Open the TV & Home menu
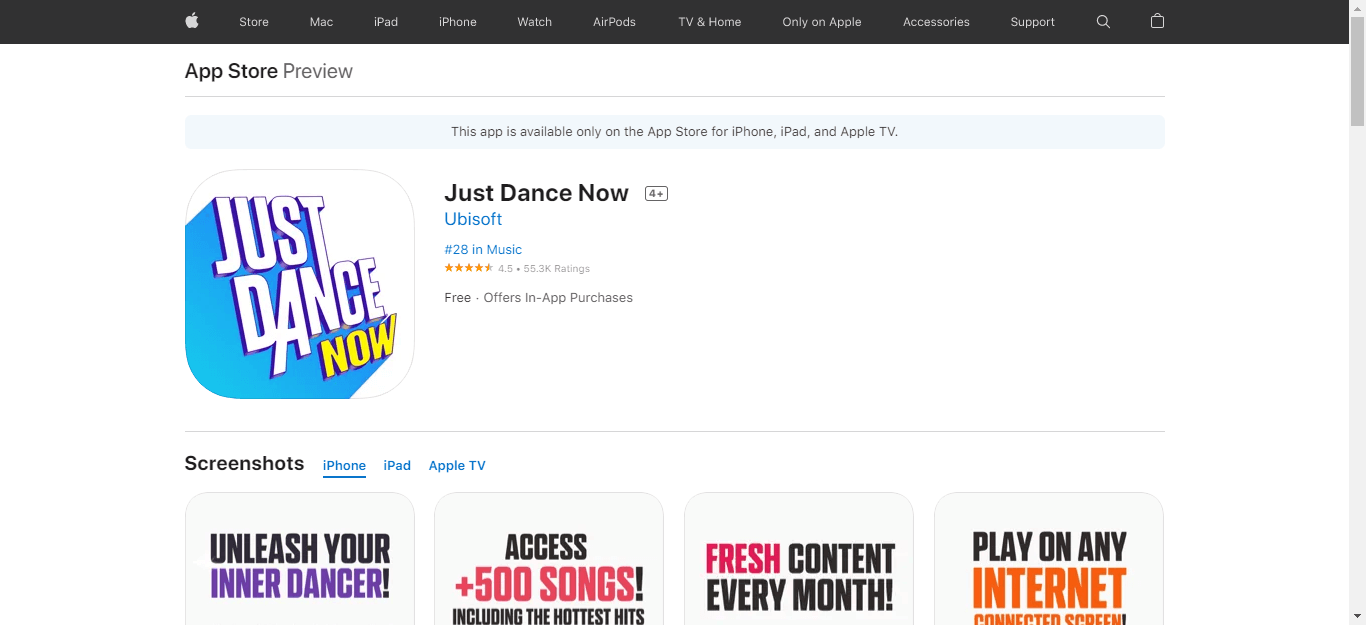Viewport: 1366px width, 625px height. pos(710,22)
